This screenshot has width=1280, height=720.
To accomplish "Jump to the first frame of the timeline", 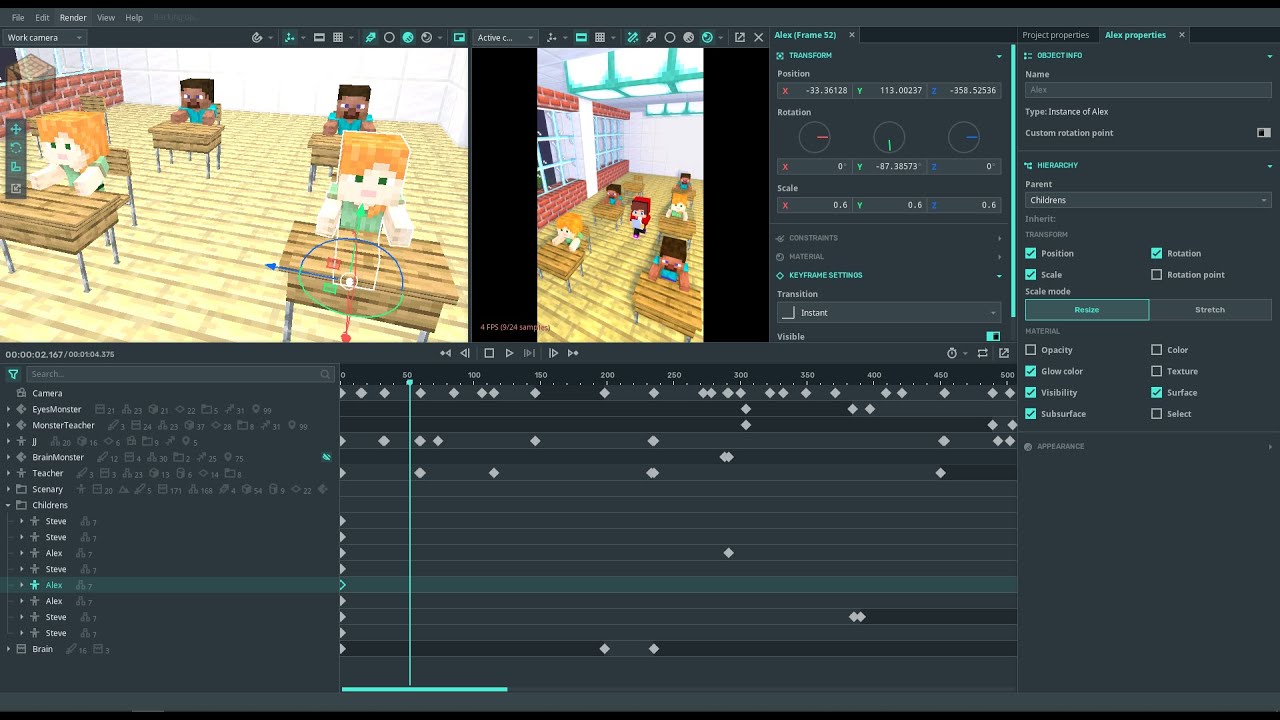I will pos(445,353).
